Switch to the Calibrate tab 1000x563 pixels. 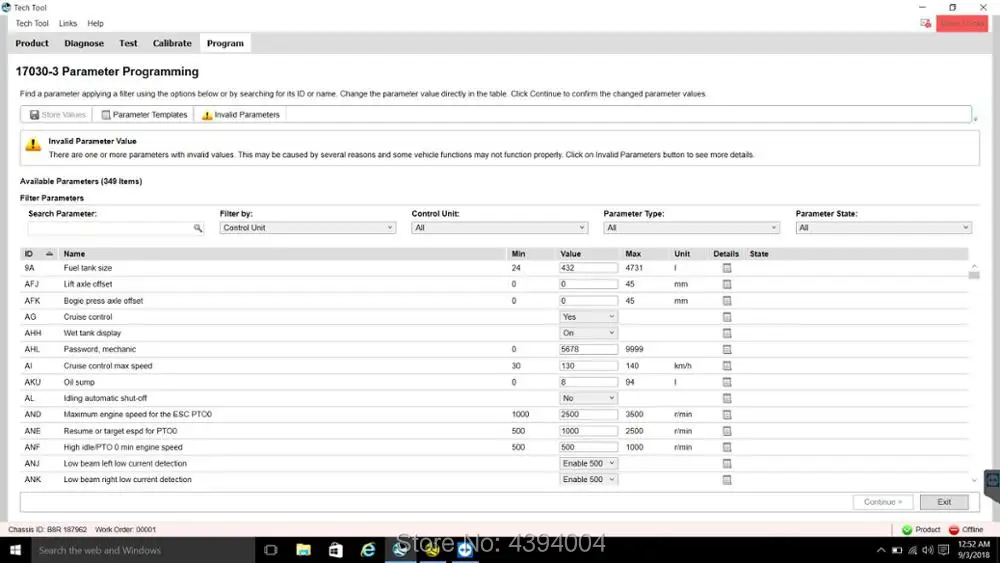(172, 43)
